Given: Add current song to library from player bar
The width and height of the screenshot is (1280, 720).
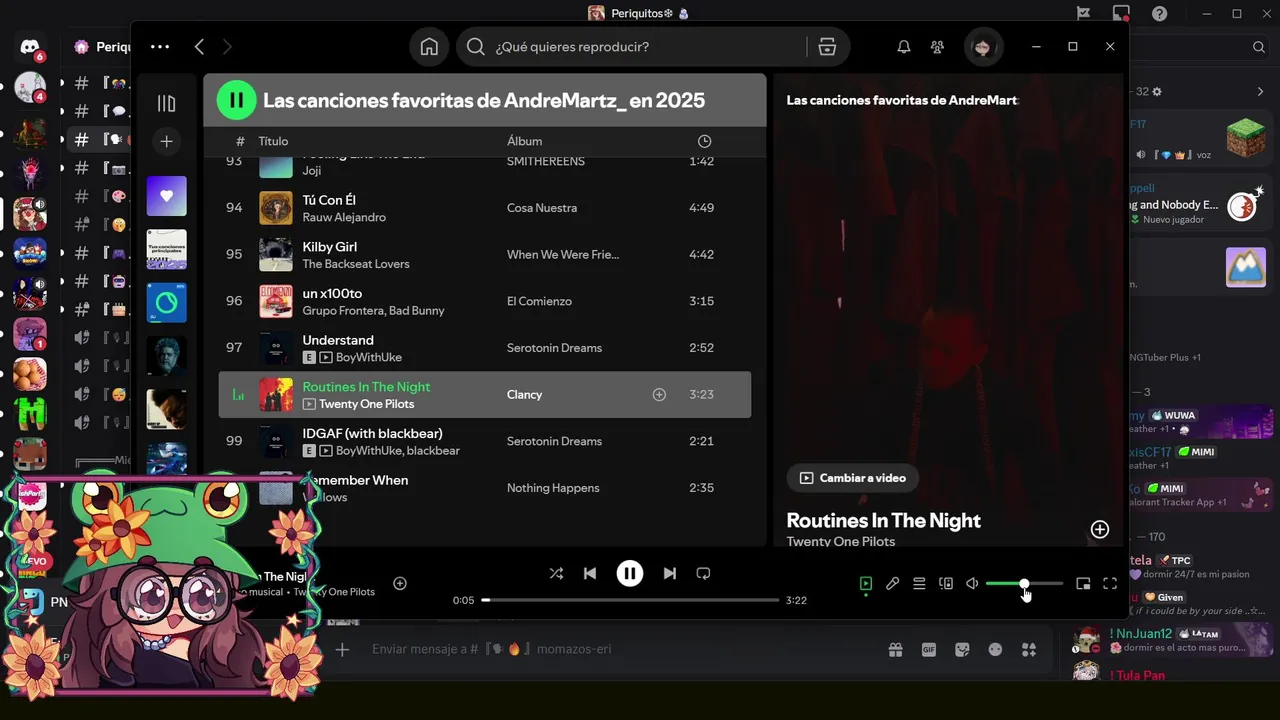Looking at the screenshot, I should (x=400, y=583).
